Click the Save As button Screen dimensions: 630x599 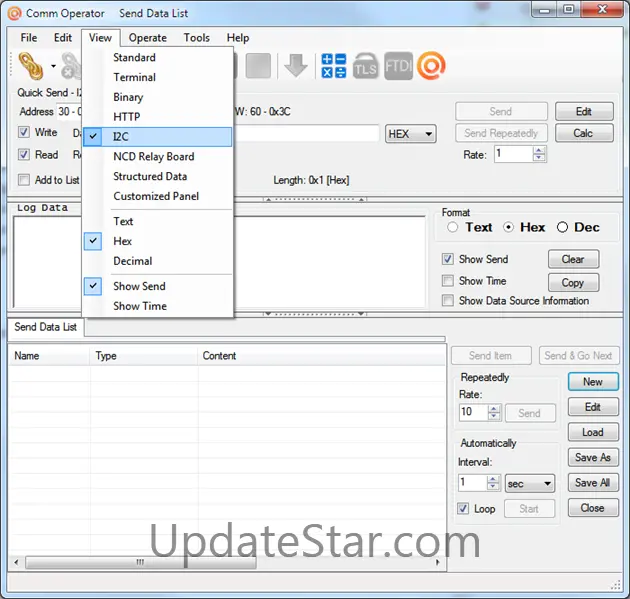point(592,457)
